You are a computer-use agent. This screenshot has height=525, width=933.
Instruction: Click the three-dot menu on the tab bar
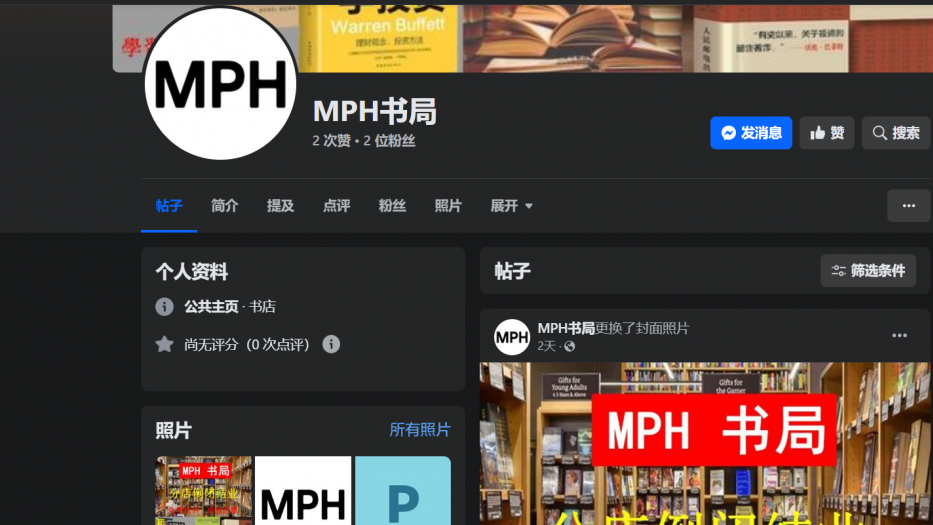(x=908, y=206)
